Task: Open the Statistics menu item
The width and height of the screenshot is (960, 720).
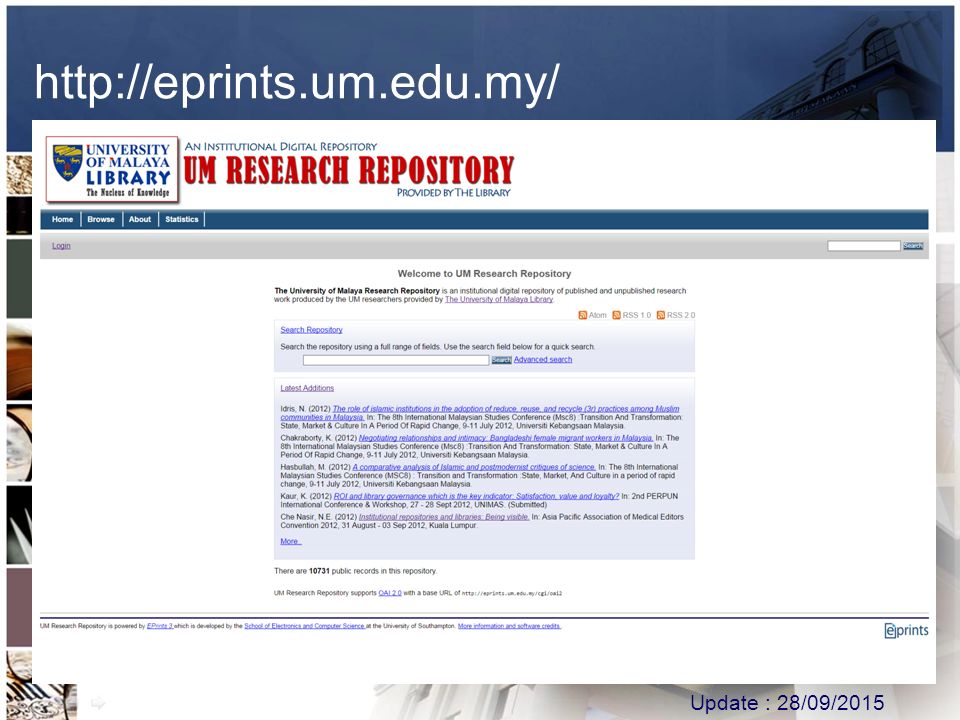Action: pos(182,219)
